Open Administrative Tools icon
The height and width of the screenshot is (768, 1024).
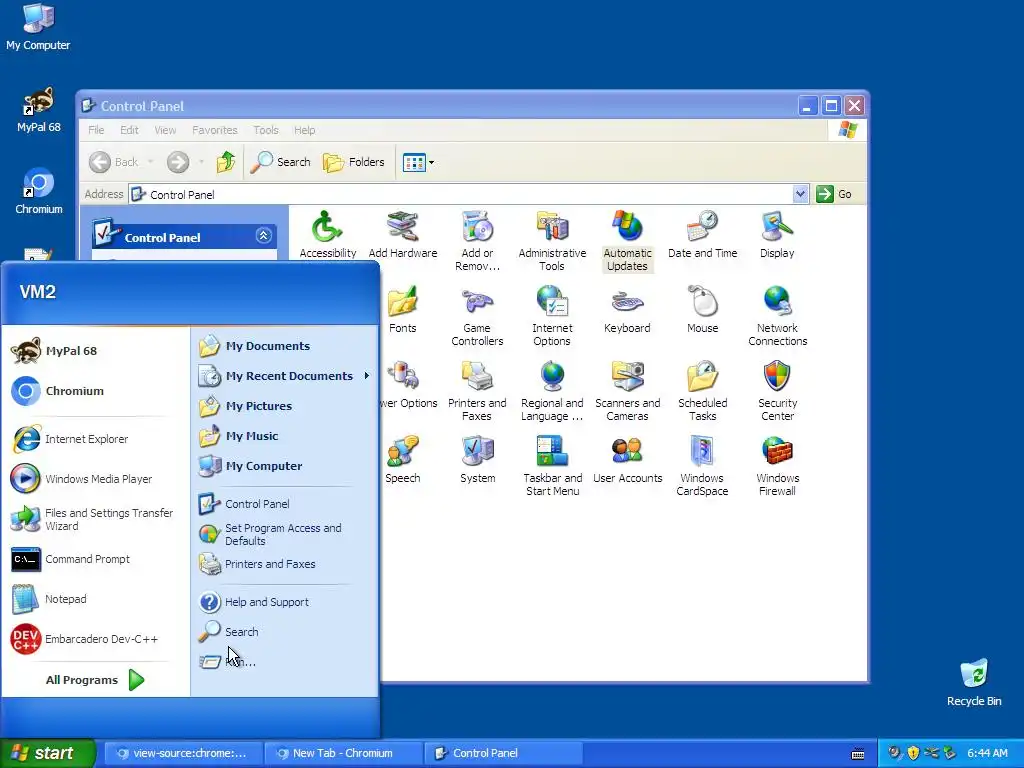(552, 241)
